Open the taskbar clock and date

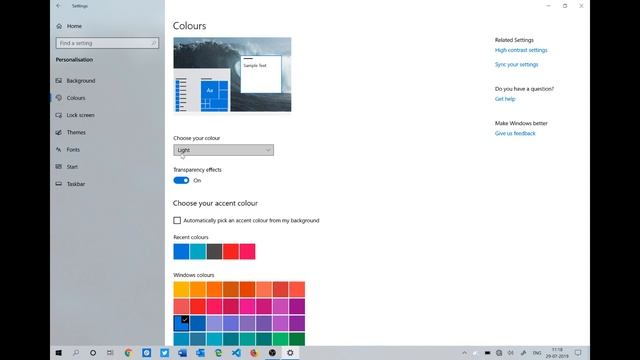pyautogui.click(x=557, y=353)
